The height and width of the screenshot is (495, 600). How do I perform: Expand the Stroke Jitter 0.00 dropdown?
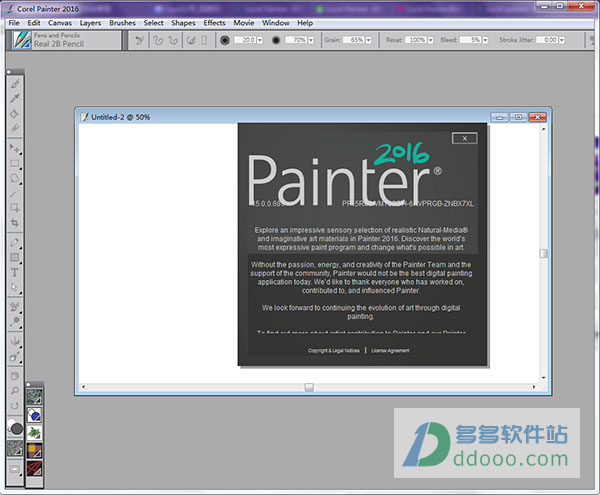562,40
